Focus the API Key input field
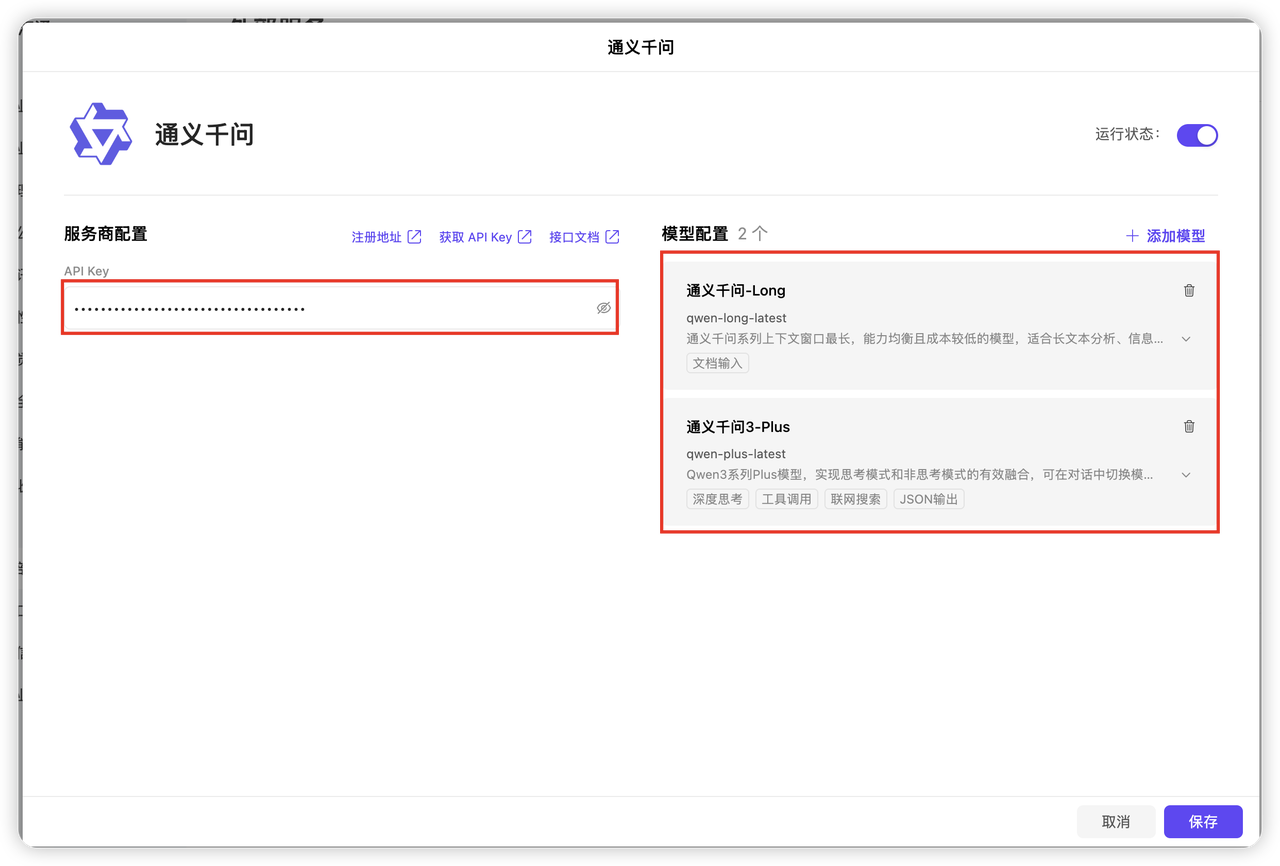This screenshot has height=866, width=1280. coord(330,308)
